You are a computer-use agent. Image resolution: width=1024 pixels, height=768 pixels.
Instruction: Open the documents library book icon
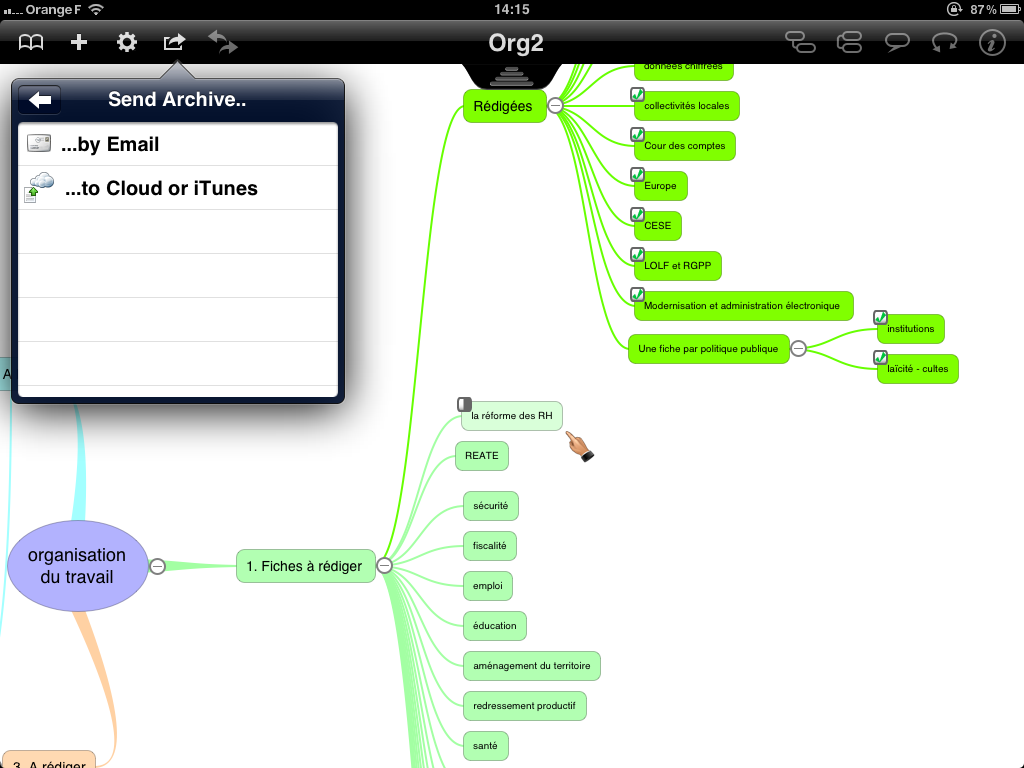coord(32,42)
